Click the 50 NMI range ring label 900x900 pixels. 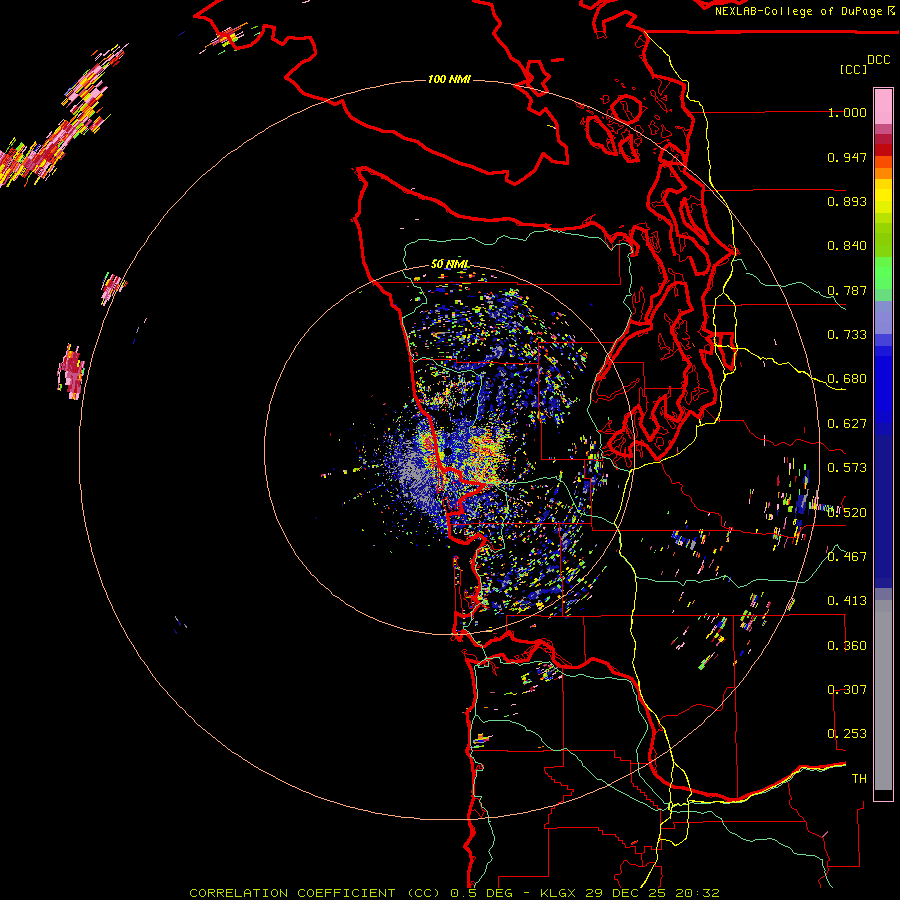[450, 265]
